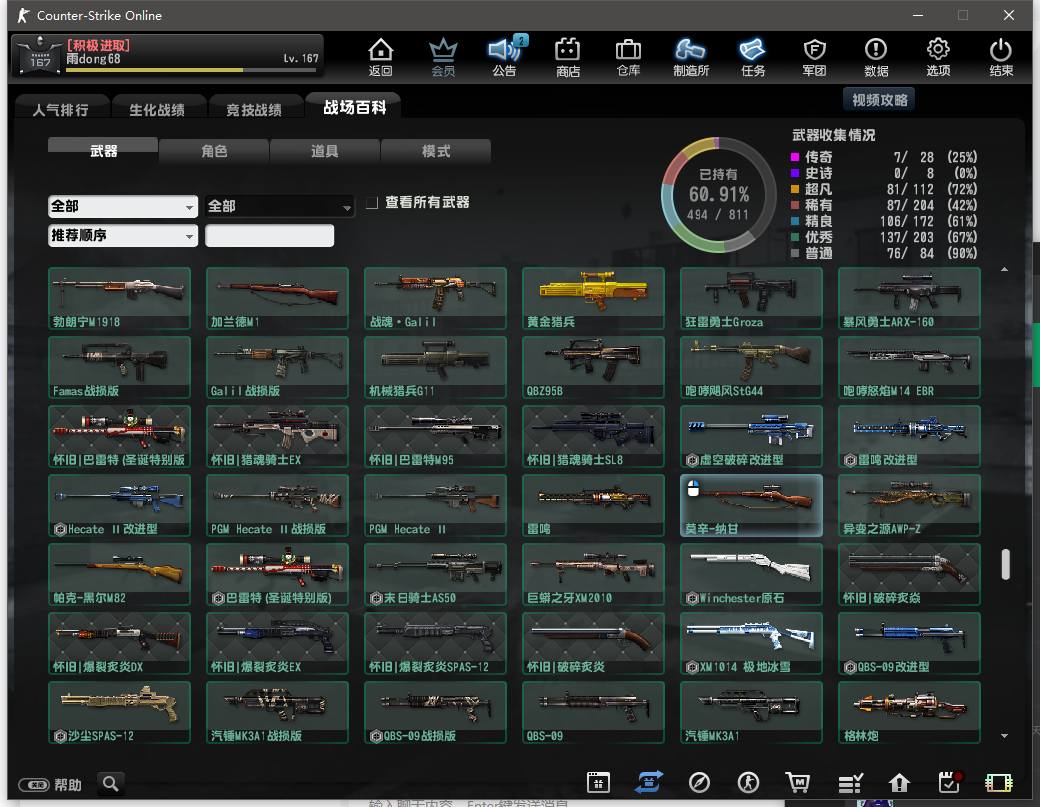Open the 制造所 crafting icon
This screenshot has width=1040, height=807.
[x=690, y=57]
